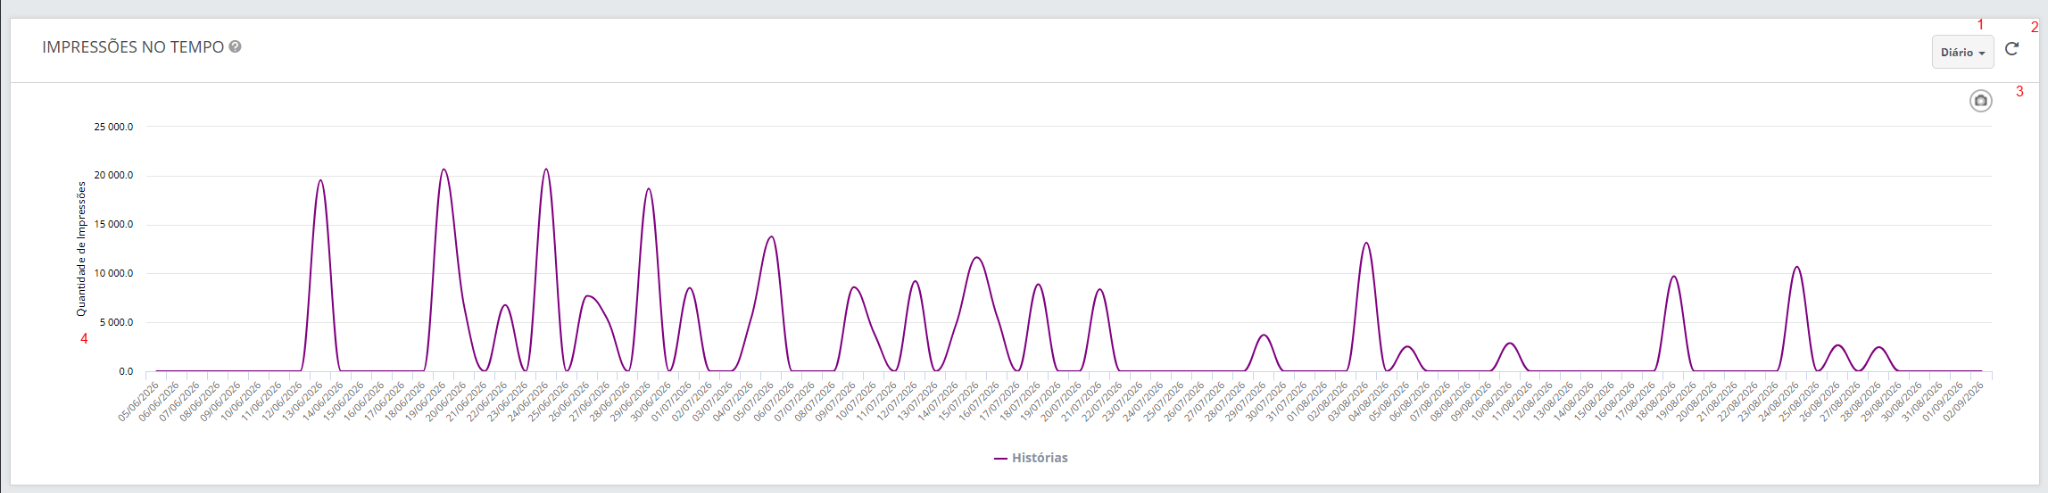The image size is (2048, 493).
Task: Toggle the Histórias series in the legend
Action: (x=1030, y=458)
